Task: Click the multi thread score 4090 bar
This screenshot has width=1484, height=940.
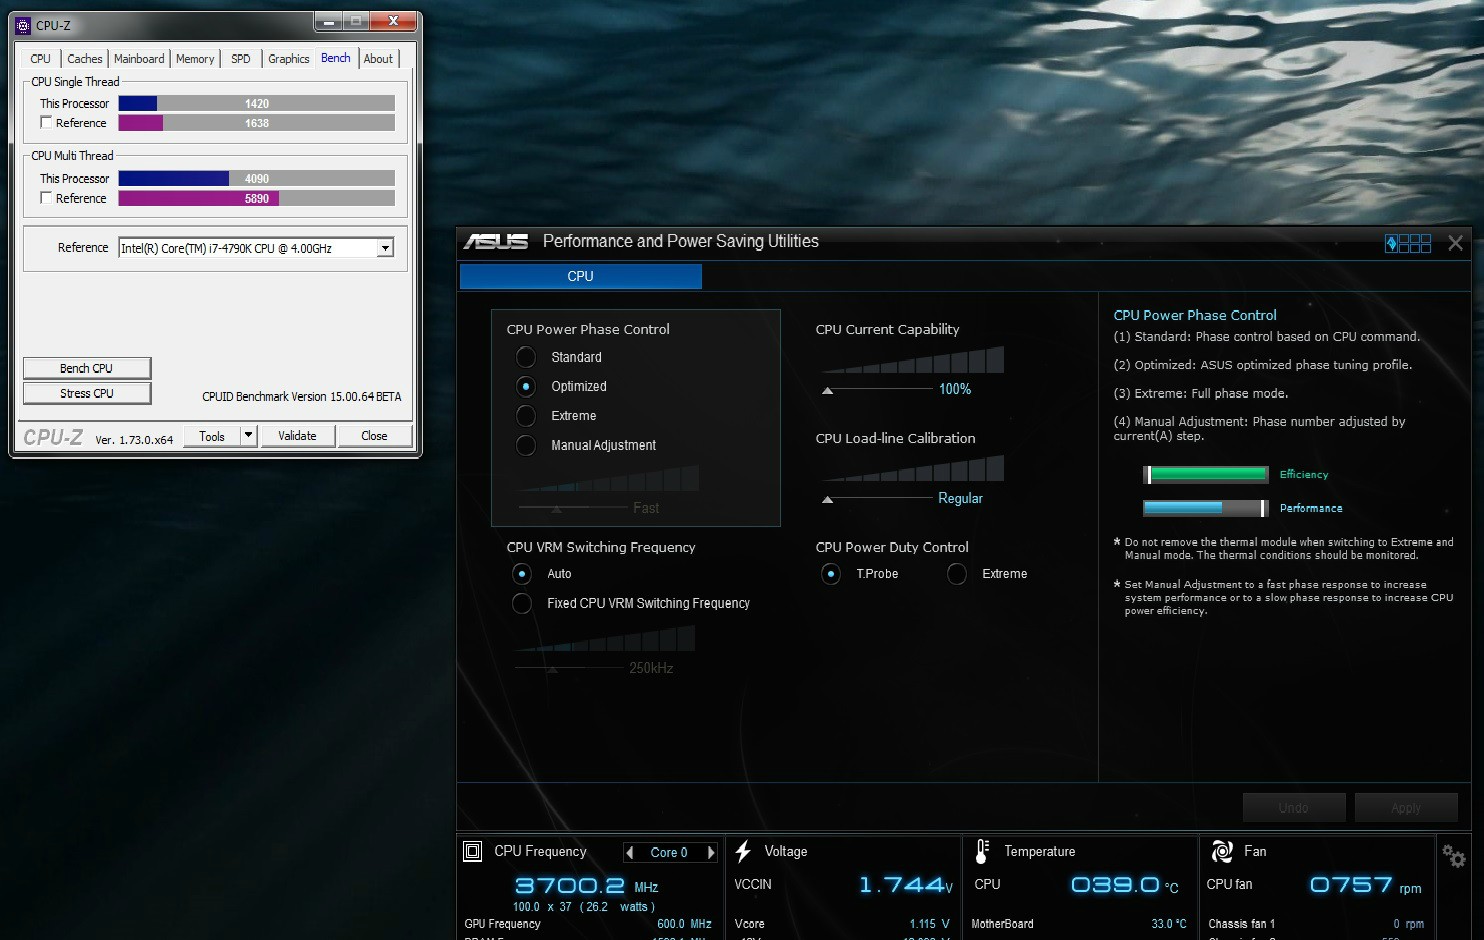Action: tap(257, 178)
